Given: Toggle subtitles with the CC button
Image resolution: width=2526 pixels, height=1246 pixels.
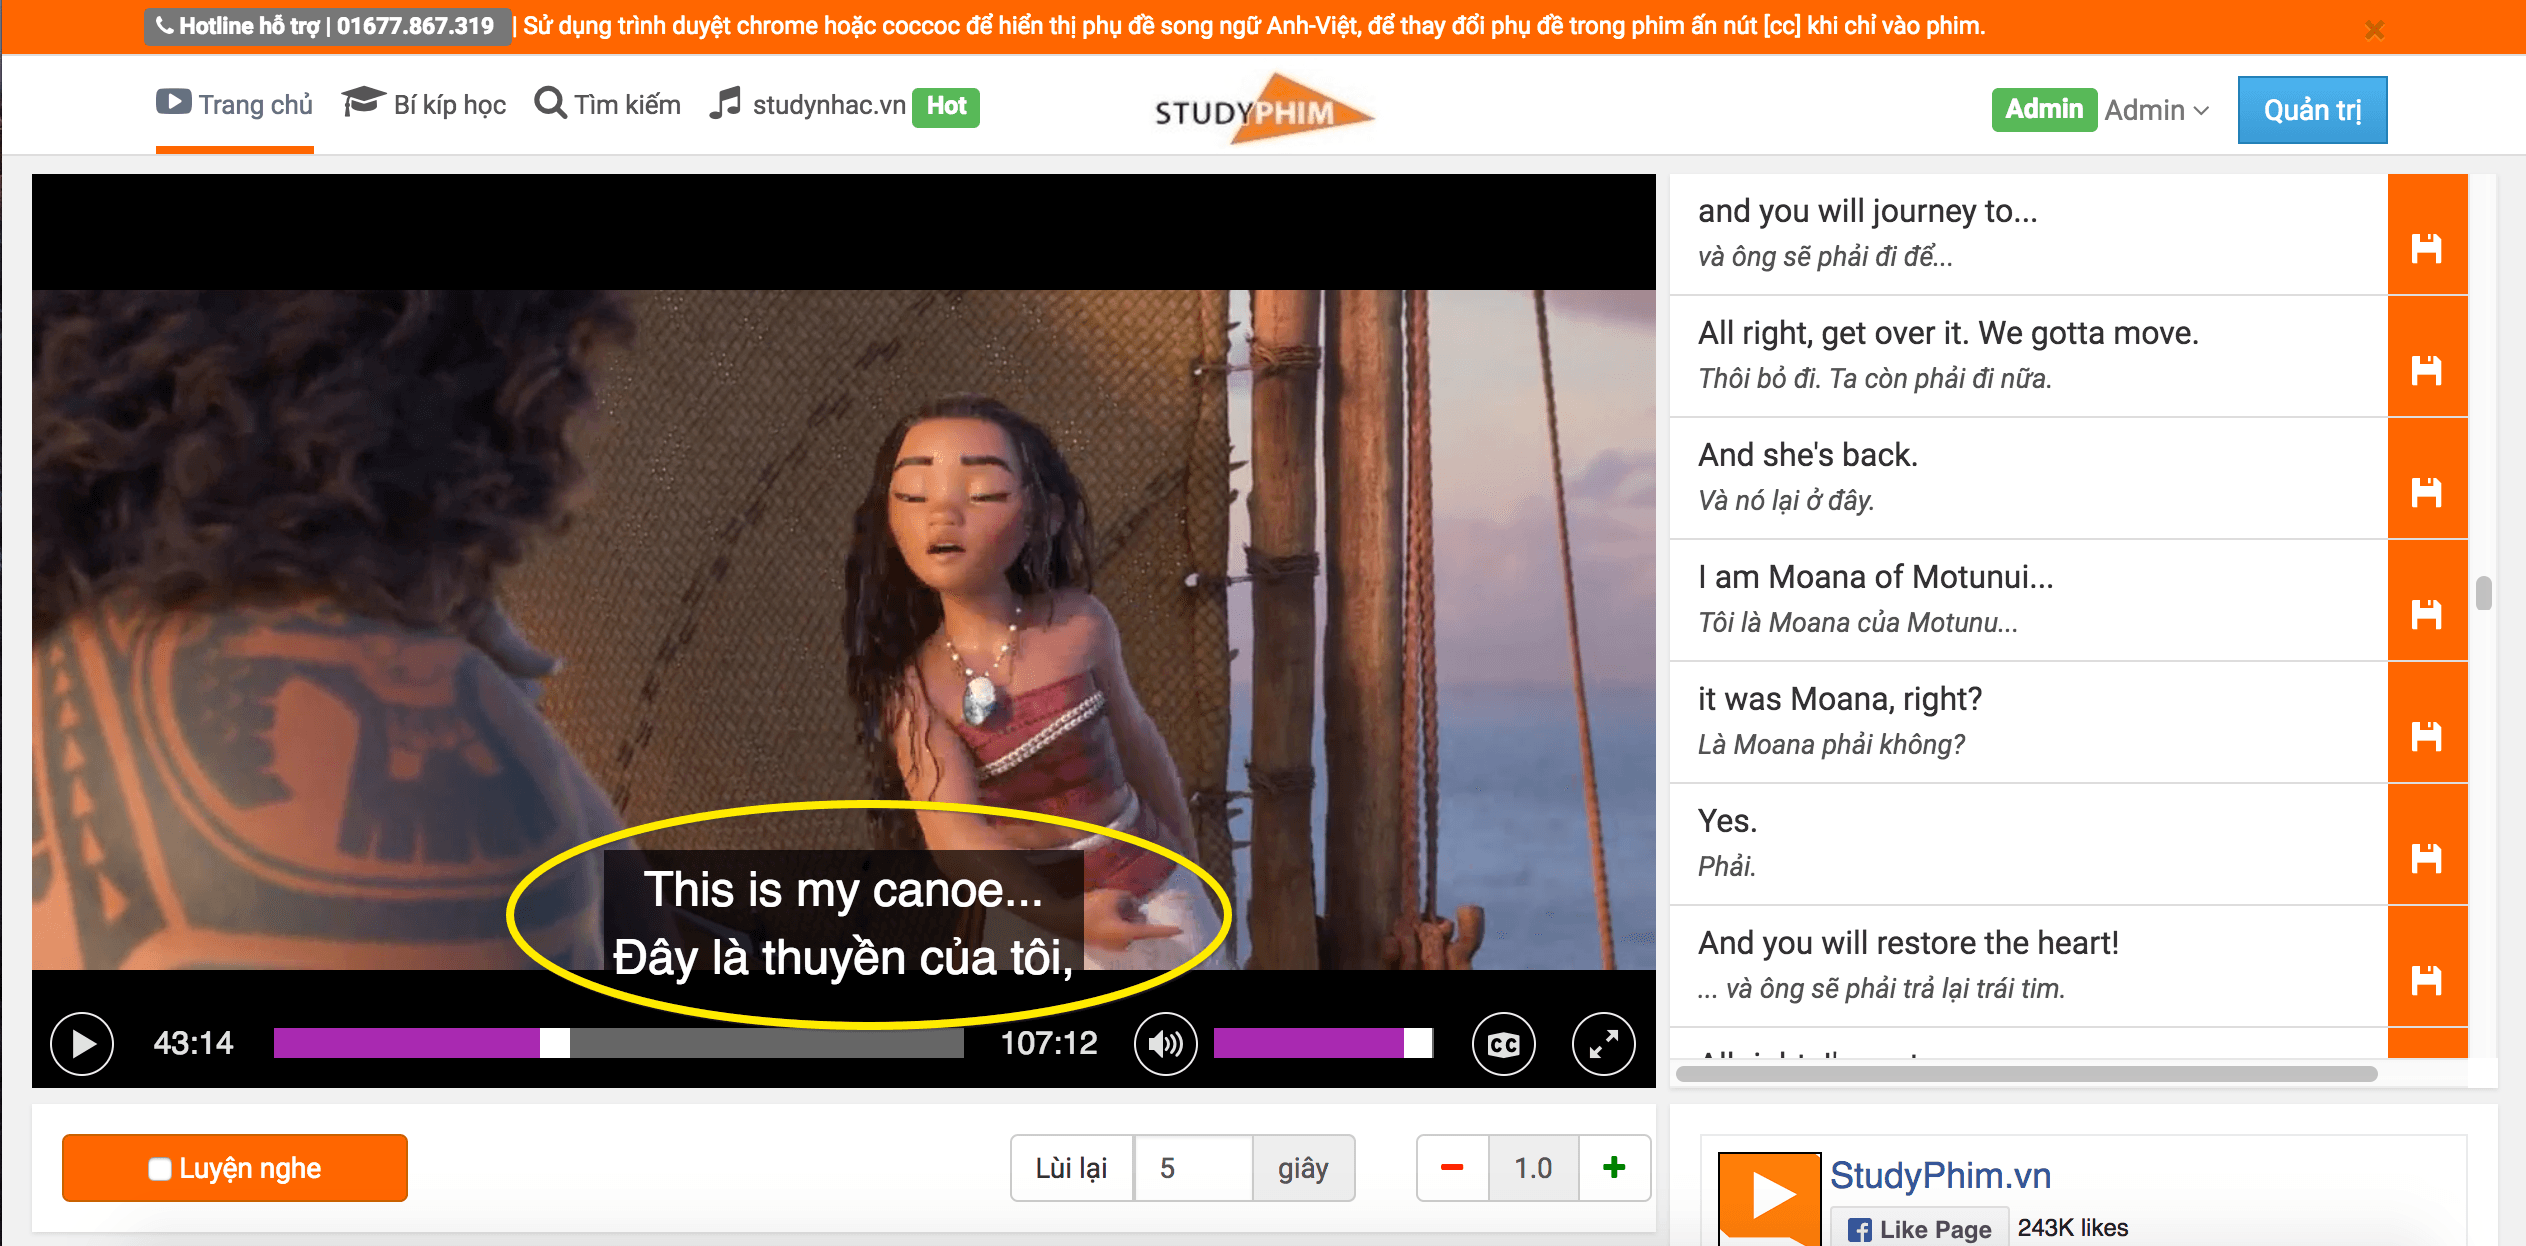Looking at the screenshot, I should pyautogui.click(x=1503, y=1044).
